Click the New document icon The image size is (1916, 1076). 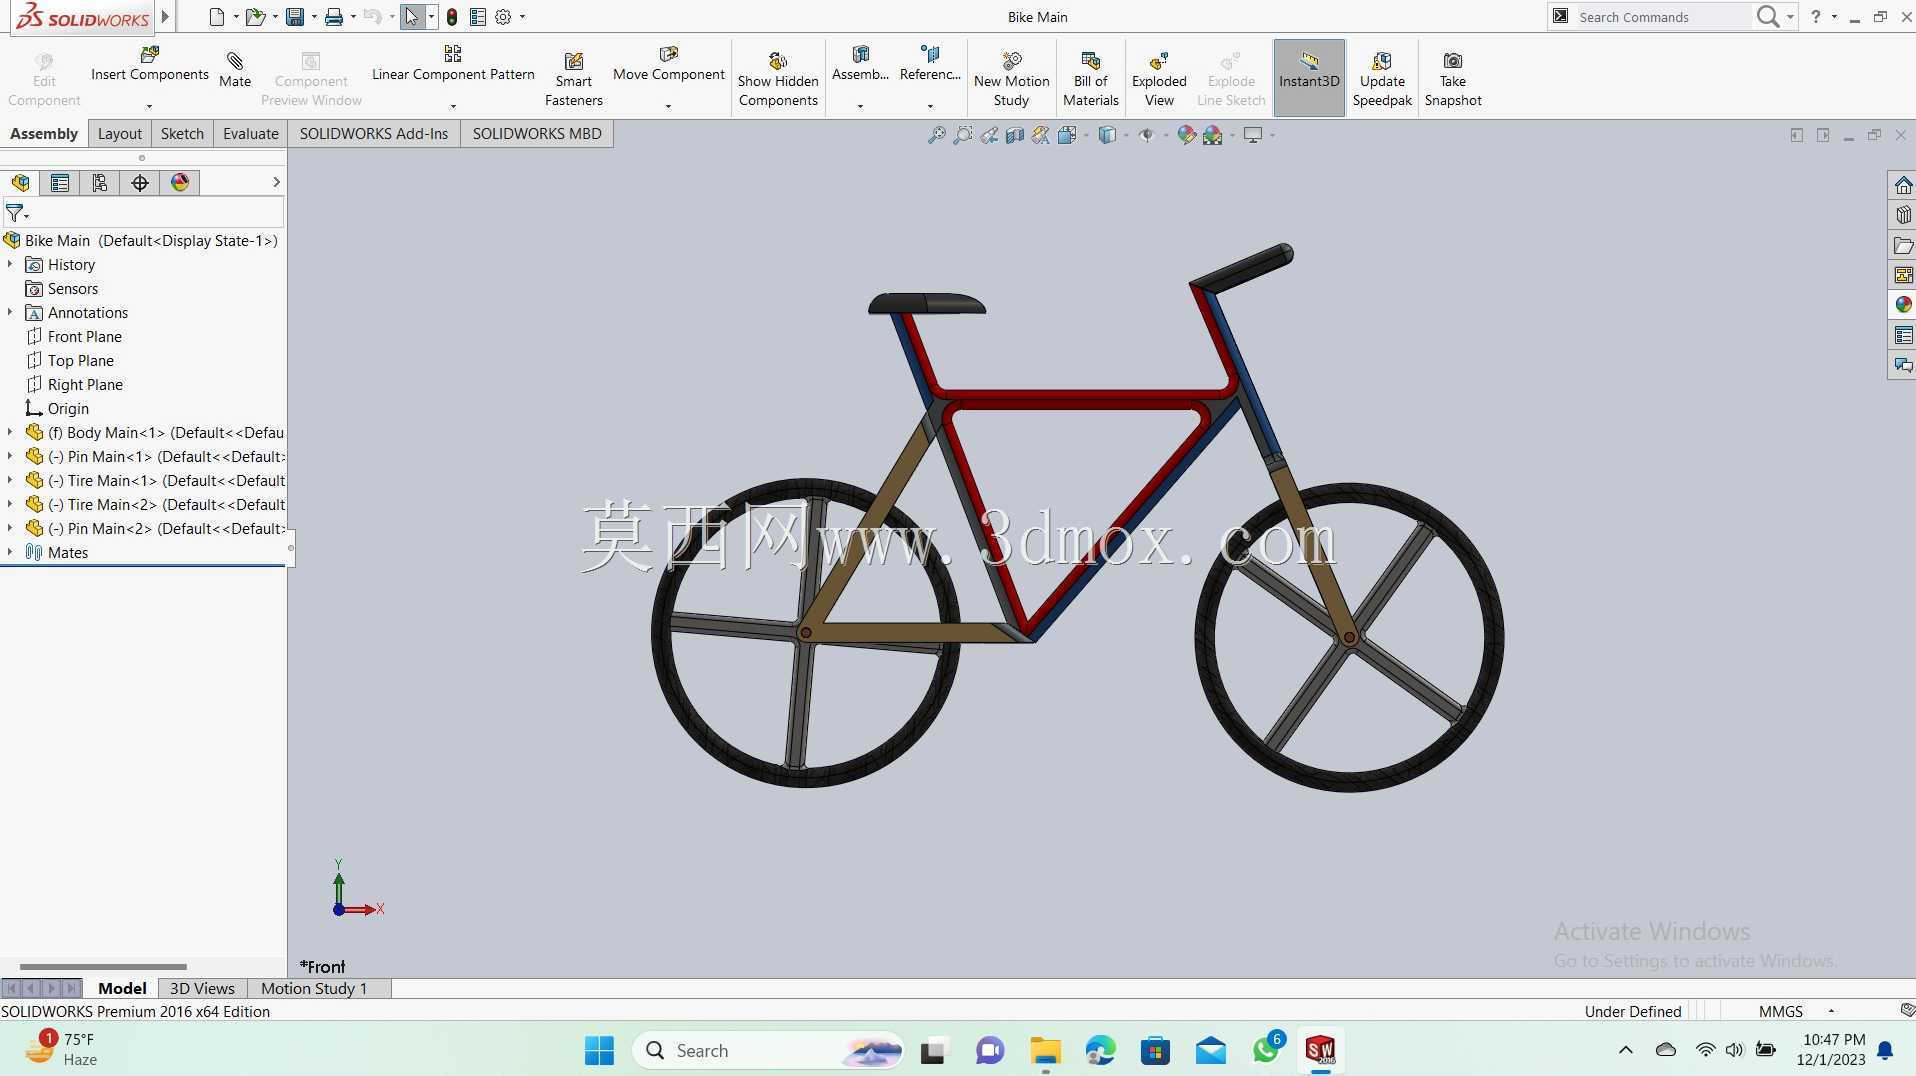216,17
